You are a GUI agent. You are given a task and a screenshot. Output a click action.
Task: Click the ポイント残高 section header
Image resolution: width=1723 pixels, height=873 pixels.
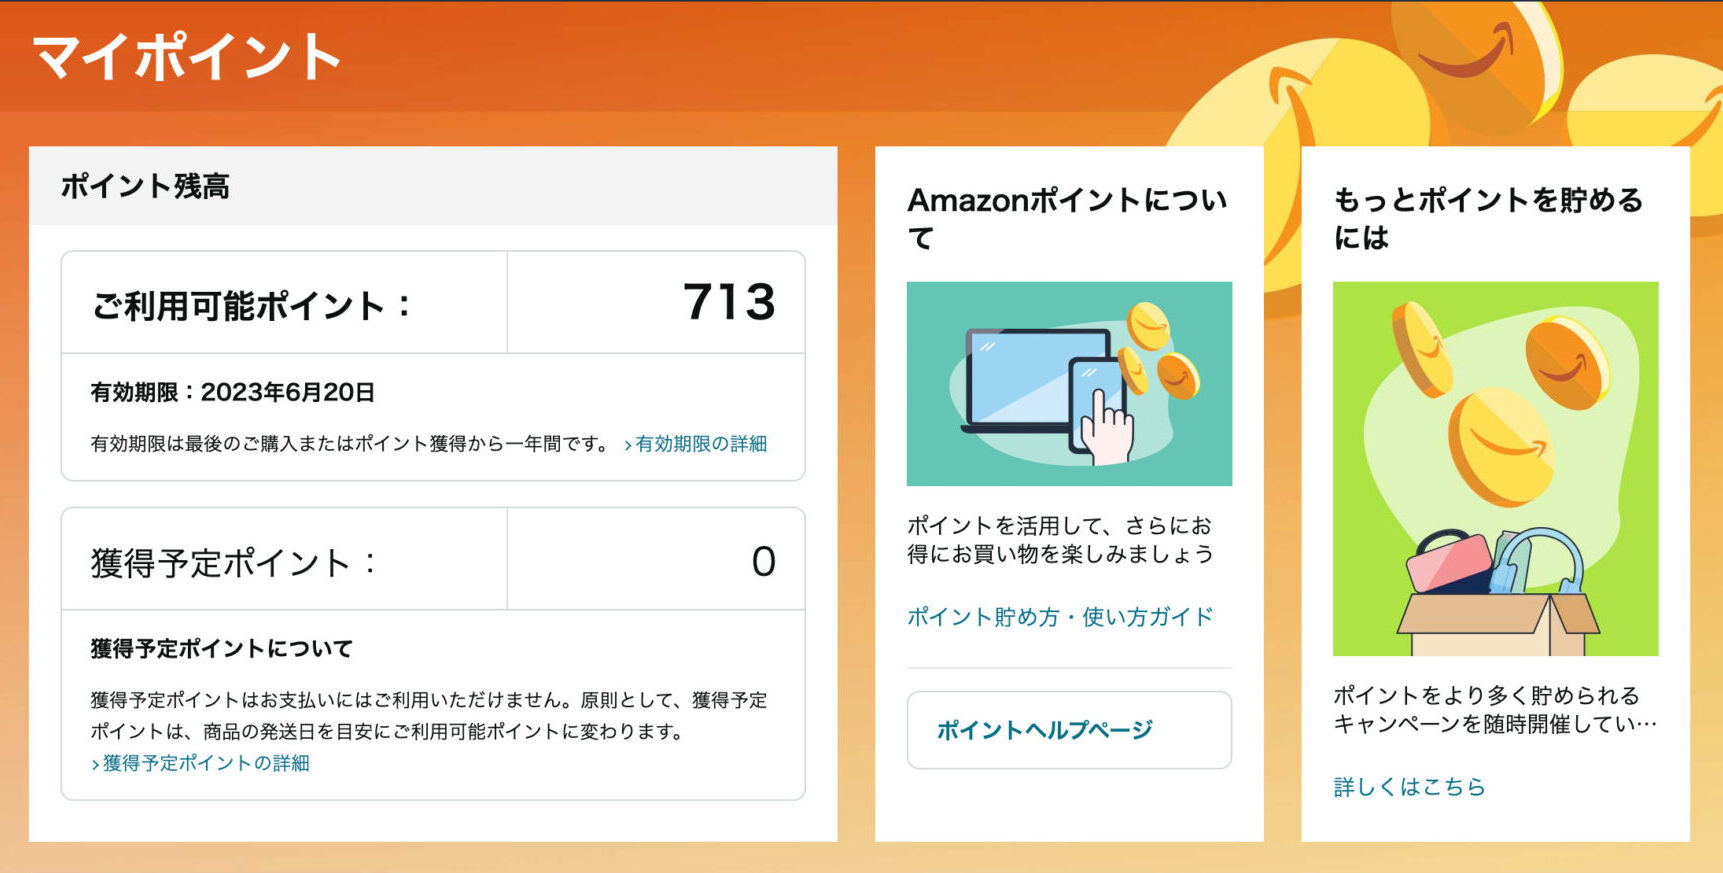point(146,187)
